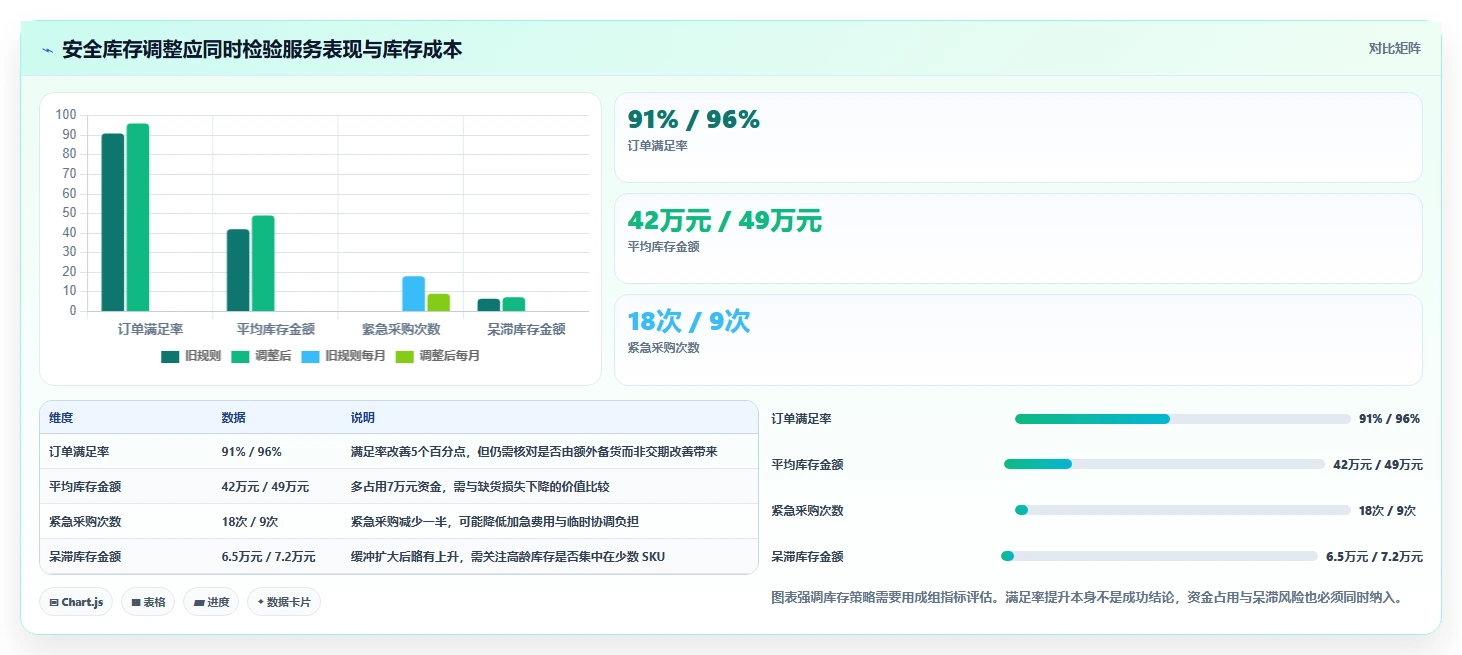Toggle the 旧规则 legend entry in the chart

coord(191,356)
